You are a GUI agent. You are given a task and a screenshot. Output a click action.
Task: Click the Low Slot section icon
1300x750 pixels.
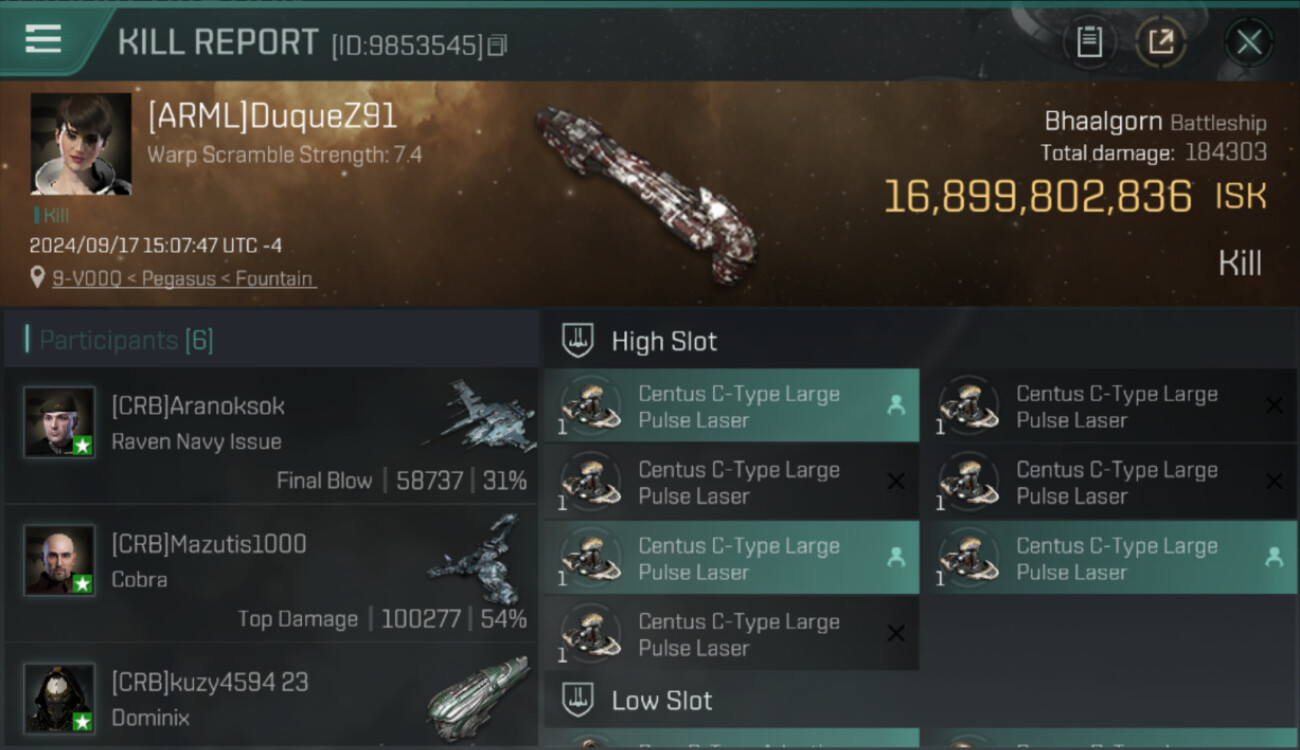pos(578,700)
